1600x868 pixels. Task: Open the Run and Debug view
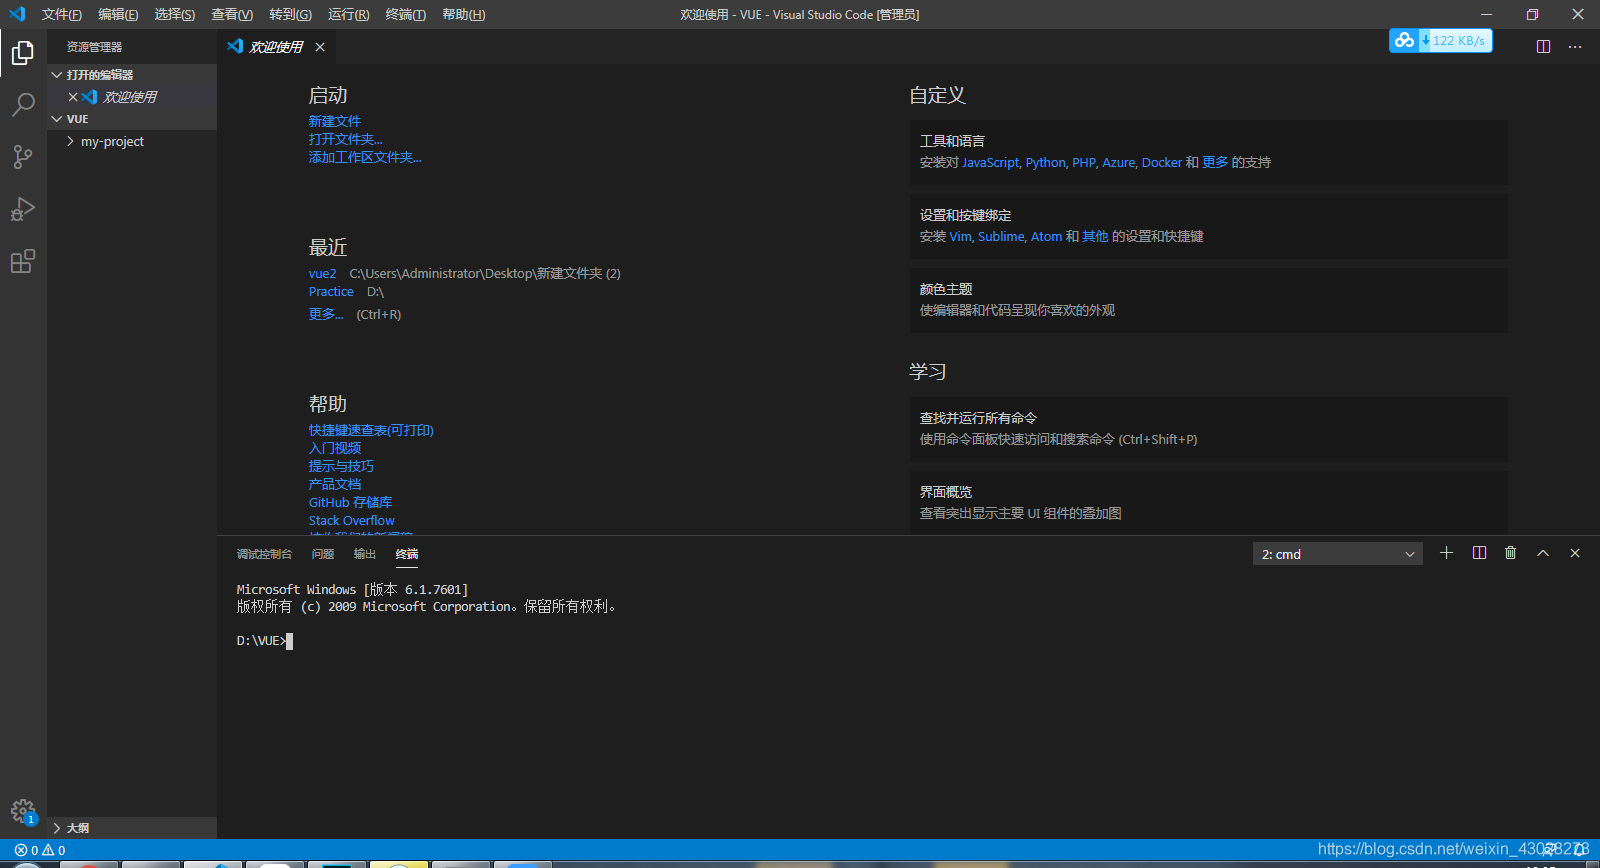[23, 209]
